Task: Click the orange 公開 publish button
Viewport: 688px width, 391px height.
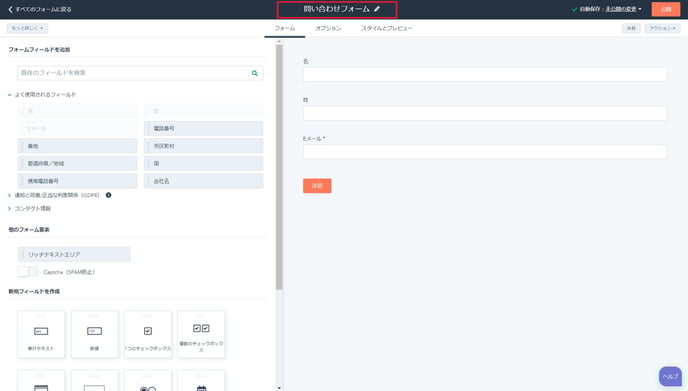Action: (666, 9)
